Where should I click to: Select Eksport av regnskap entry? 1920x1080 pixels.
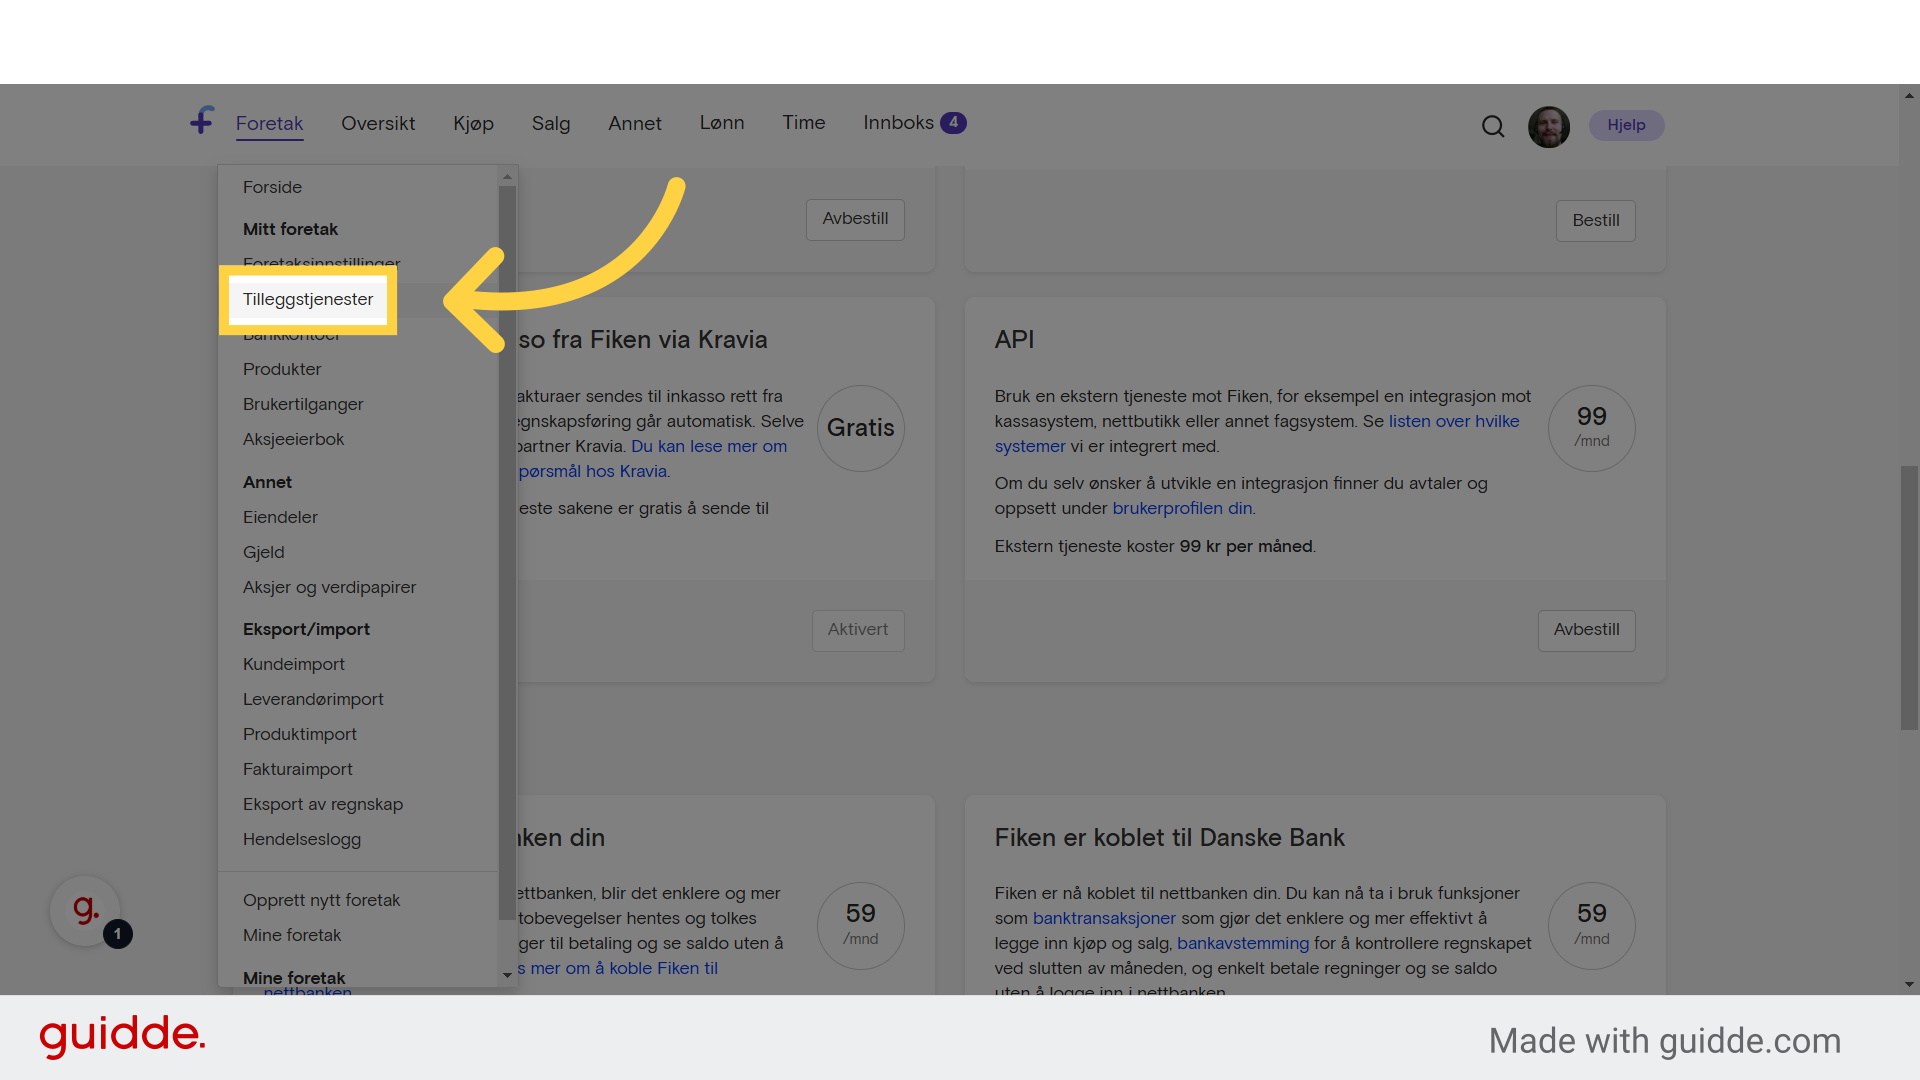point(323,804)
